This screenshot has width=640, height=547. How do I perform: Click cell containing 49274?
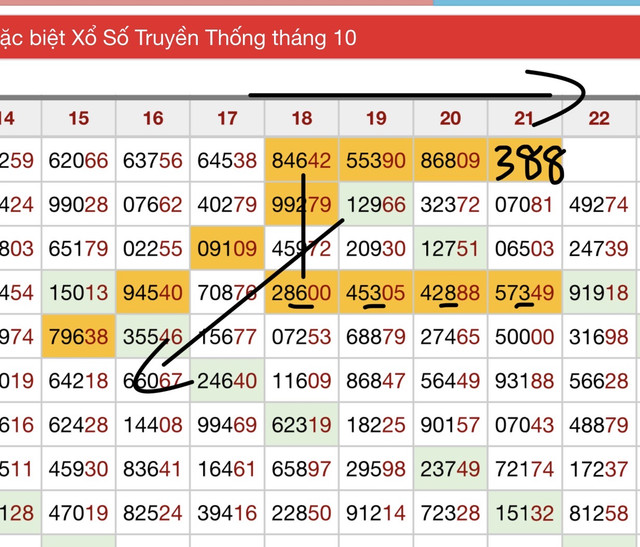click(x=599, y=204)
